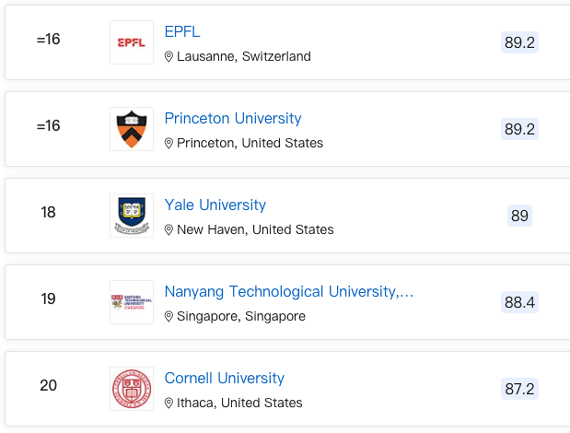Screen dimensions: 570x433
Task: Open the Yale University link
Action: tap(215, 205)
